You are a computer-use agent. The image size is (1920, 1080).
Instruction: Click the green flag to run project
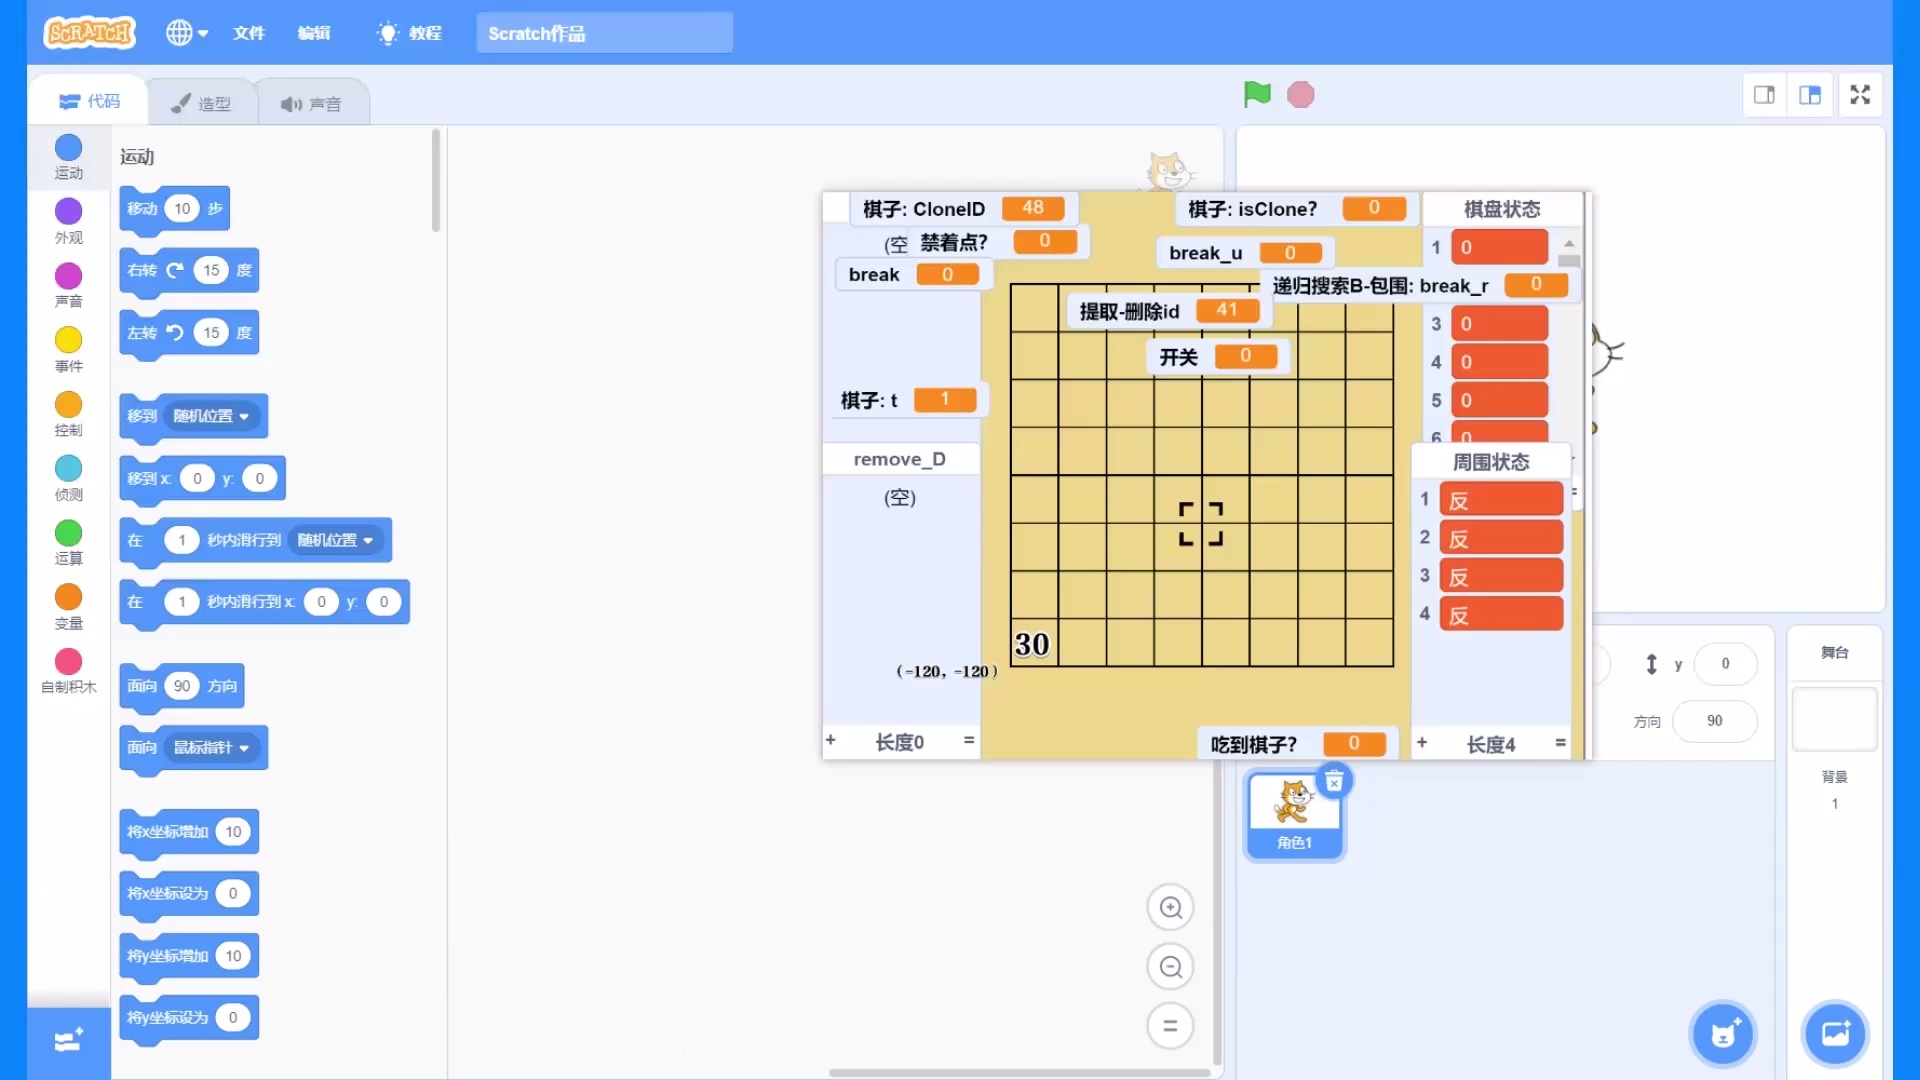1257,94
